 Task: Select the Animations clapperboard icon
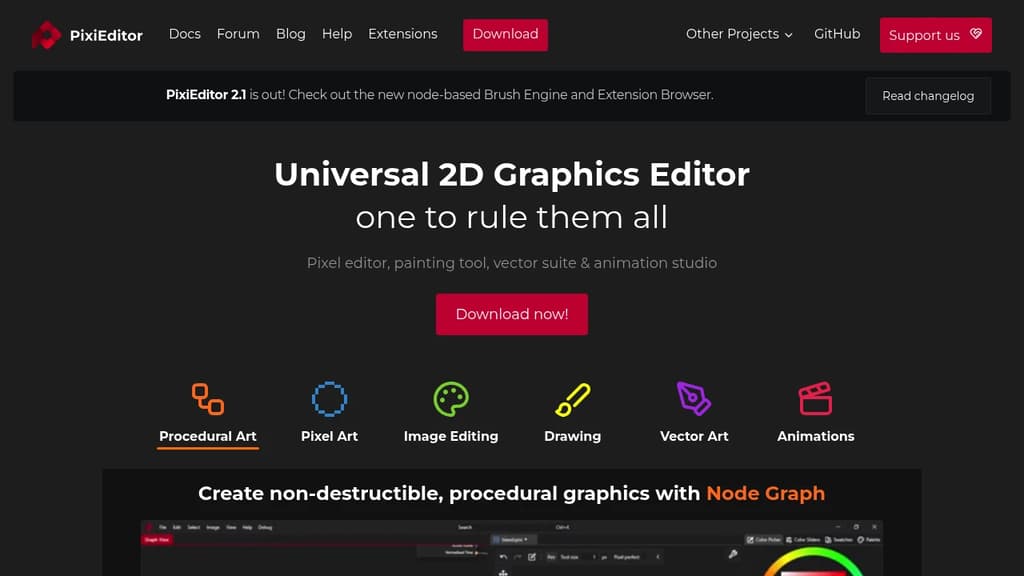click(x=815, y=398)
